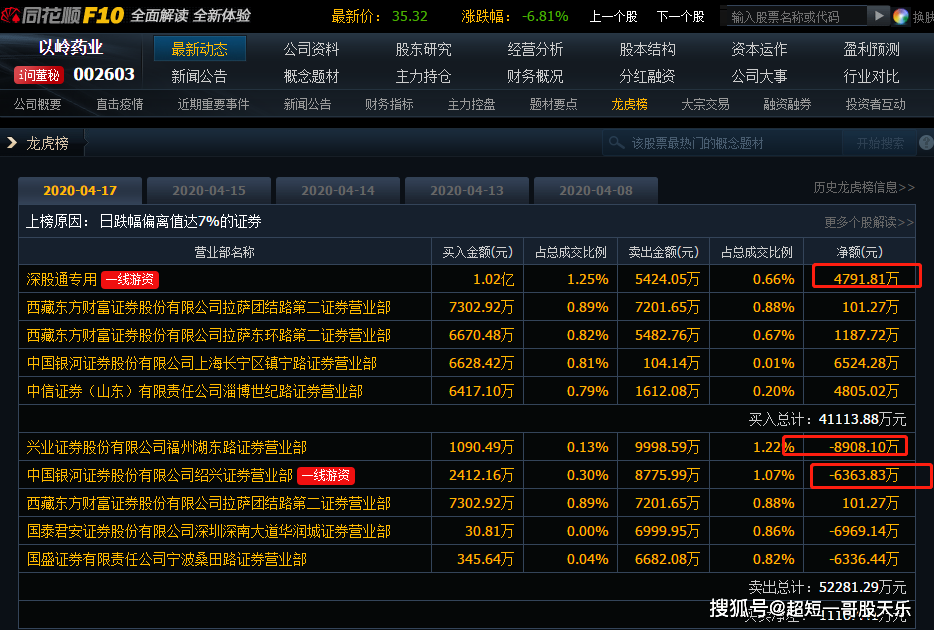The width and height of the screenshot is (934, 630).
Task: Select the 龙虎榜 sub-tab
Action: pyautogui.click(x=630, y=105)
